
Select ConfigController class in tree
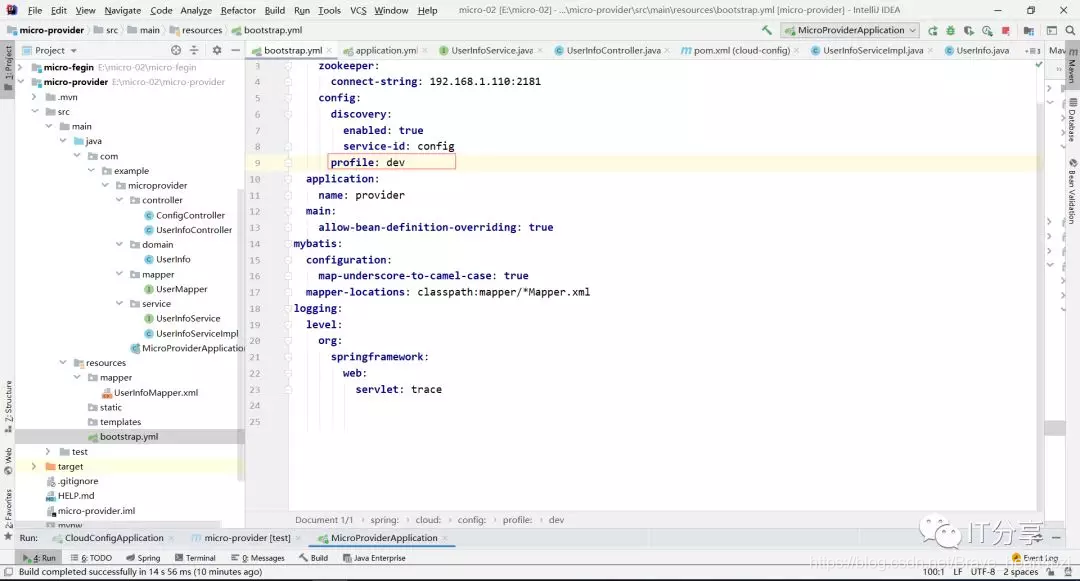pyautogui.click(x=190, y=215)
